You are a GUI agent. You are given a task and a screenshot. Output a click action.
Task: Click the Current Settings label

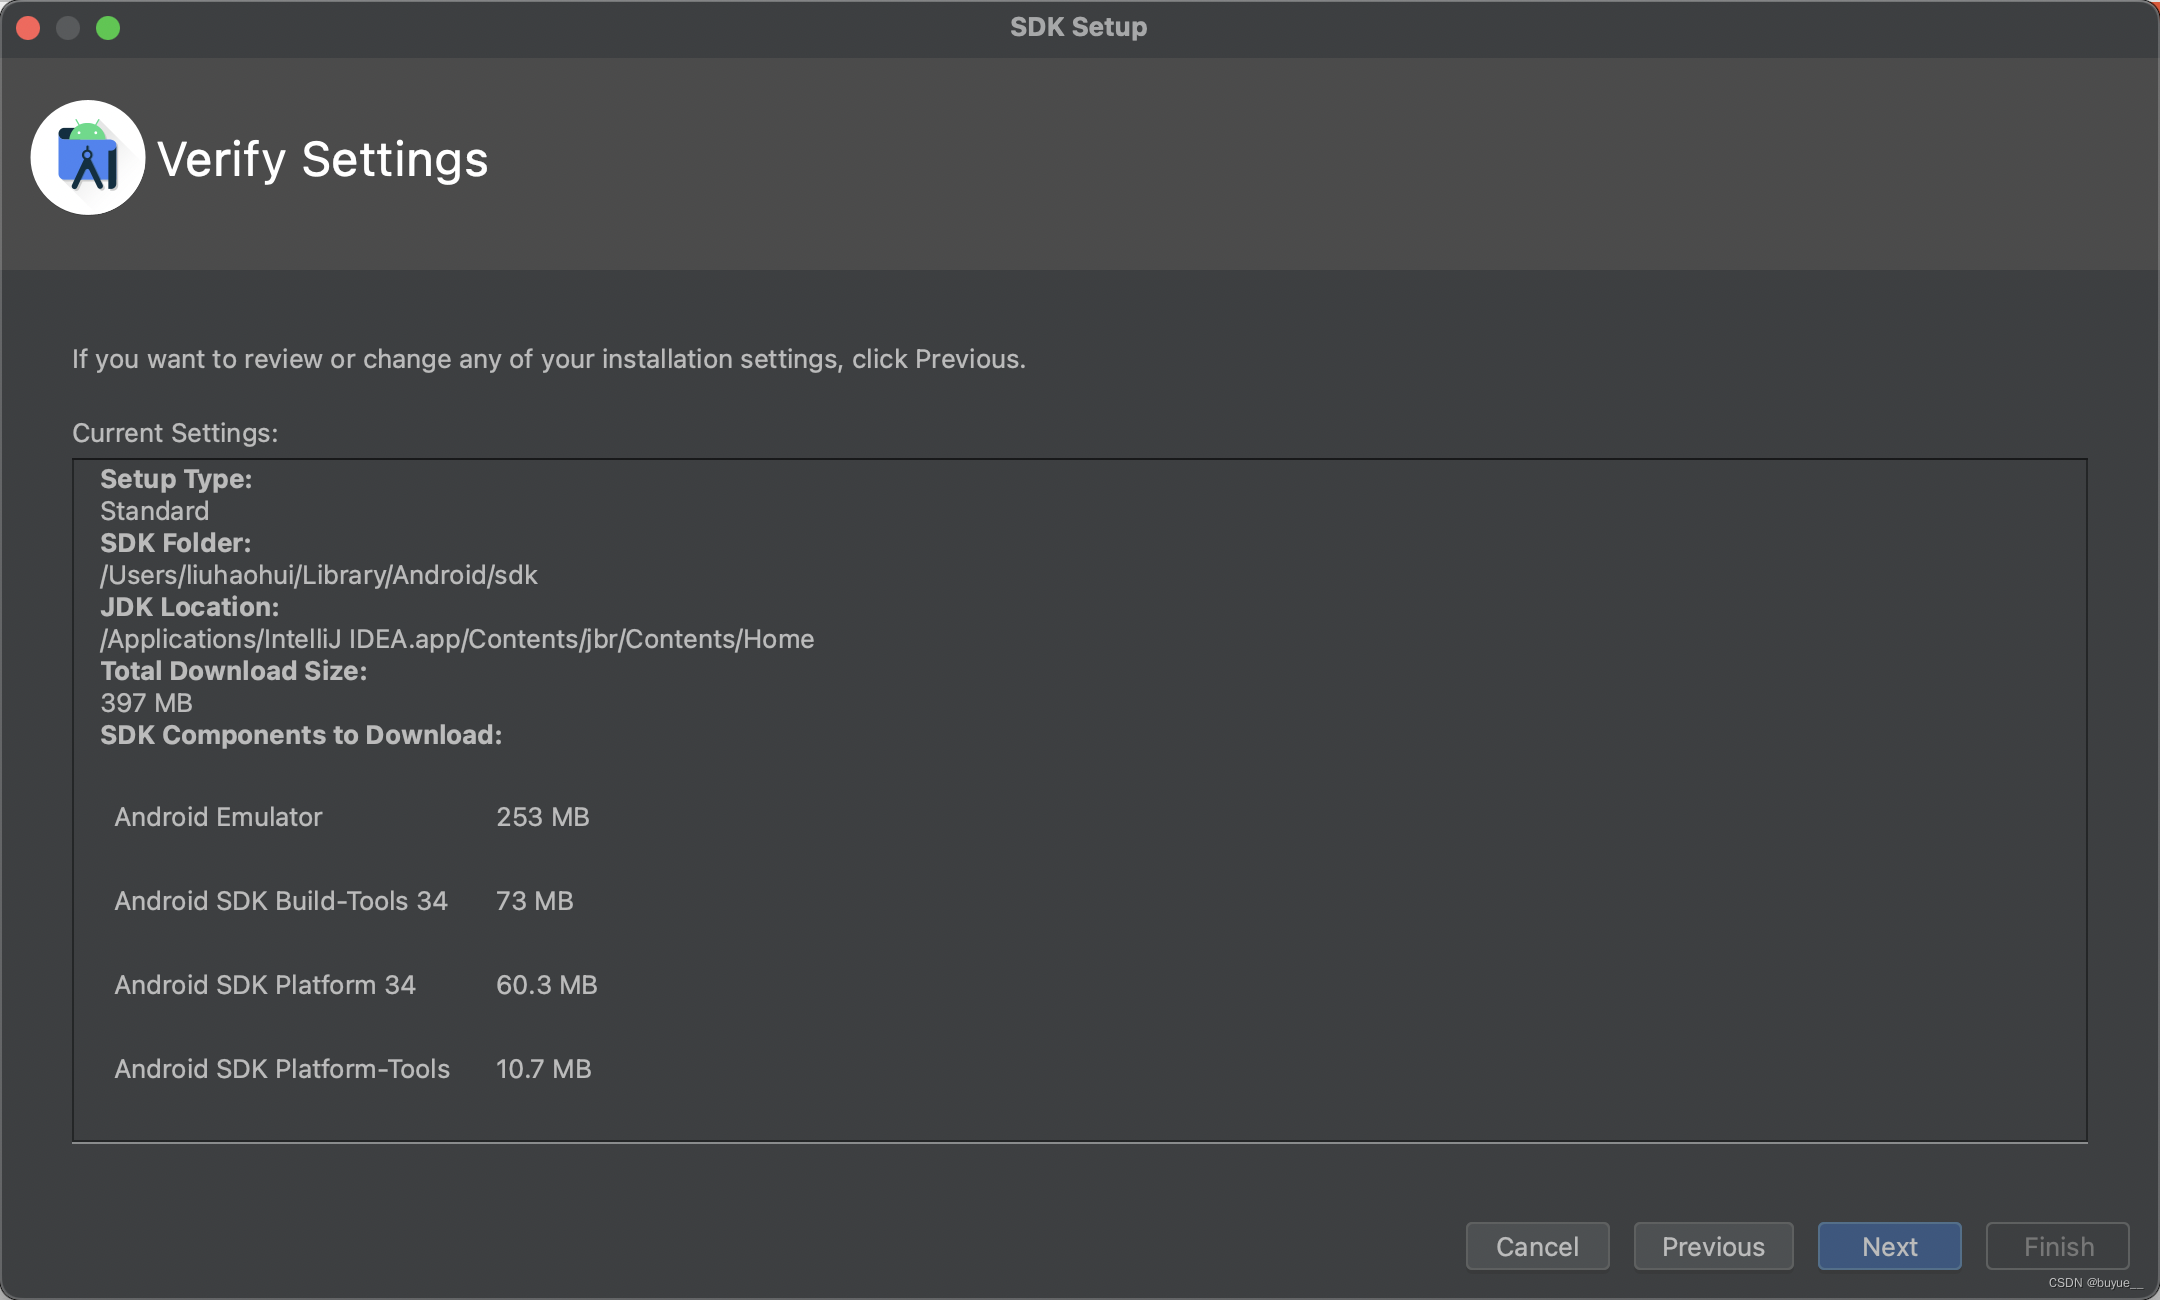175,433
